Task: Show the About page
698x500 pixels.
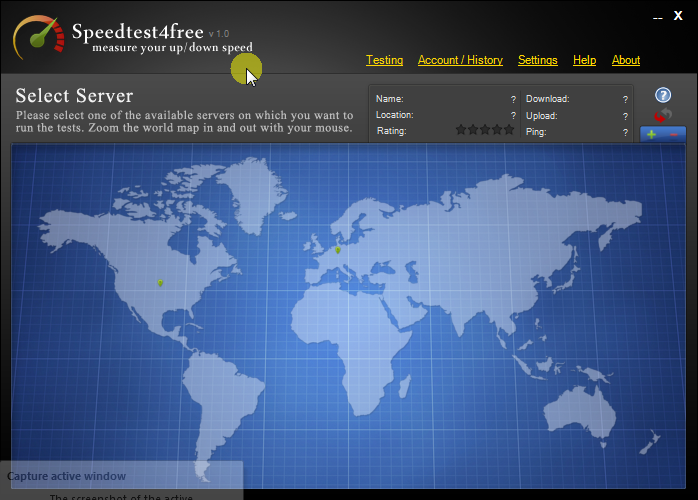Action: click(626, 60)
